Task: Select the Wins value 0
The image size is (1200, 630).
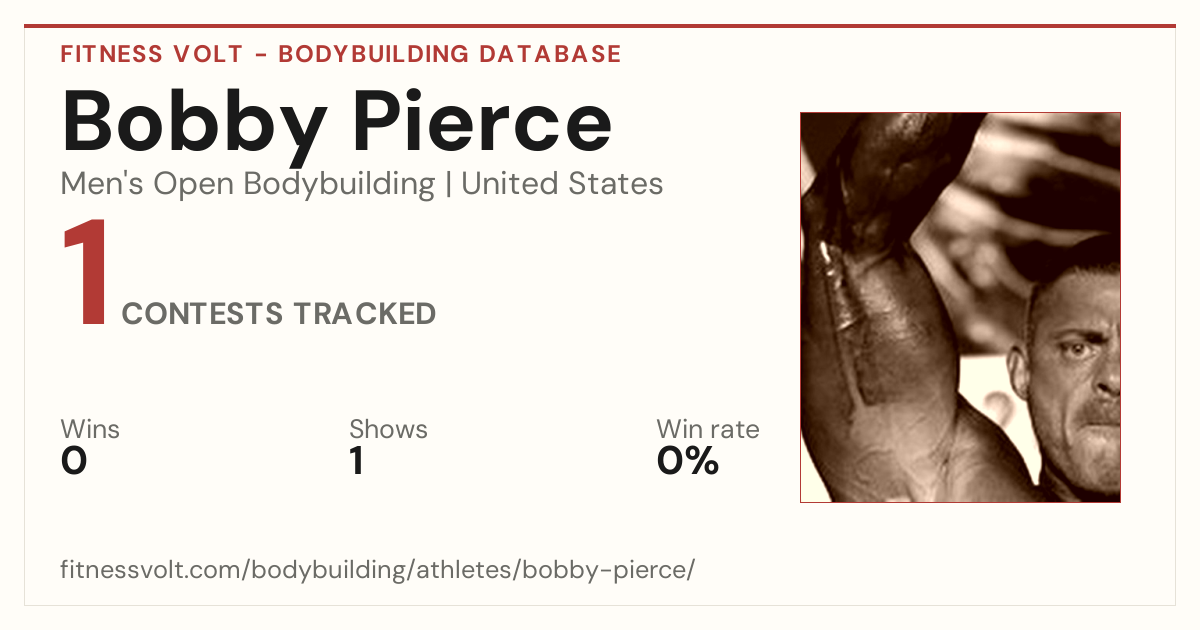Action: [74, 461]
